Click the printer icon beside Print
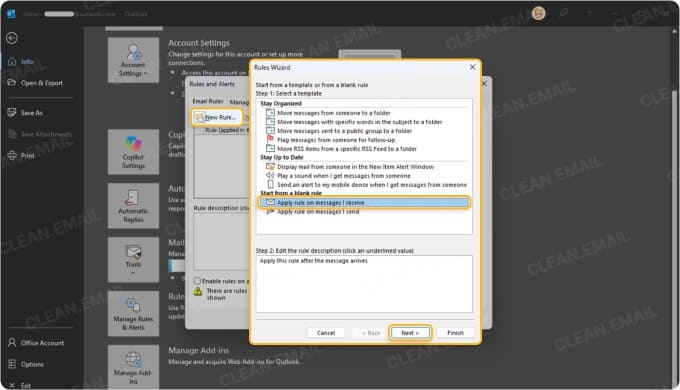Viewport: 680px width, 390px height. [x=12, y=155]
